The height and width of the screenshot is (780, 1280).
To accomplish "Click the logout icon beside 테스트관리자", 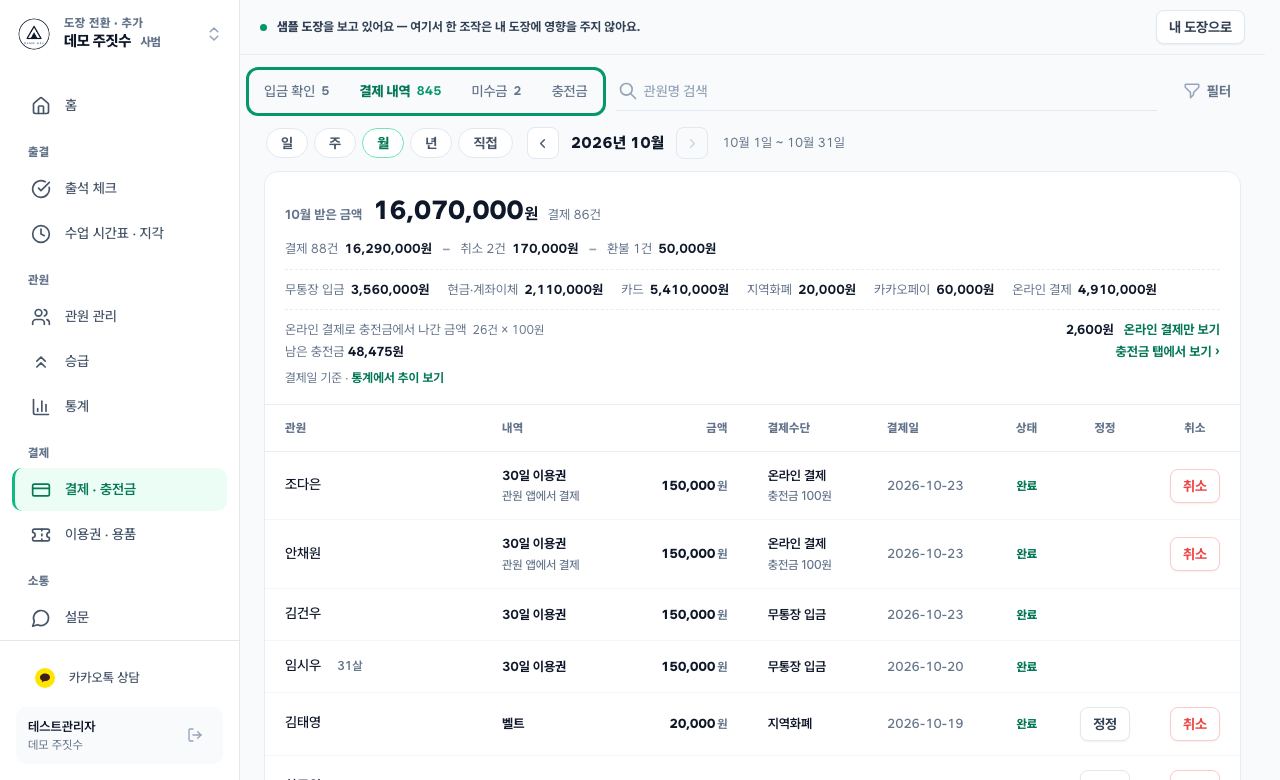I will tap(195, 735).
